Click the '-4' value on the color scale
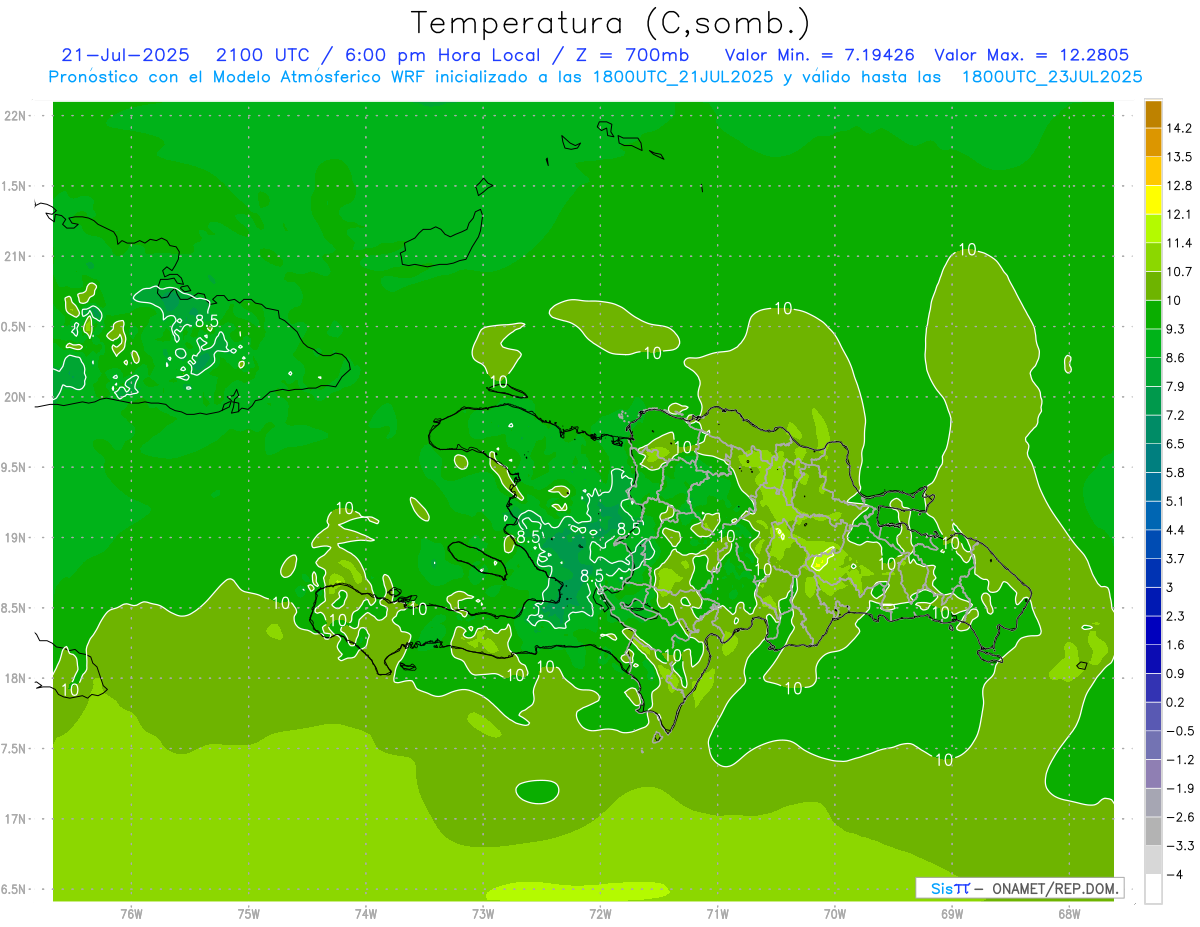The image size is (1200, 927). [1176, 874]
